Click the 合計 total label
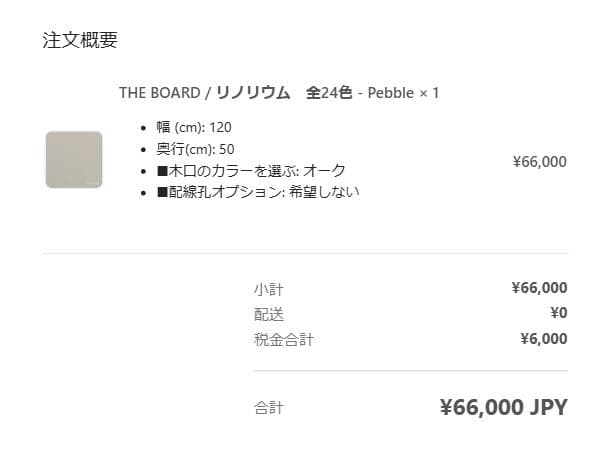 pos(269,408)
